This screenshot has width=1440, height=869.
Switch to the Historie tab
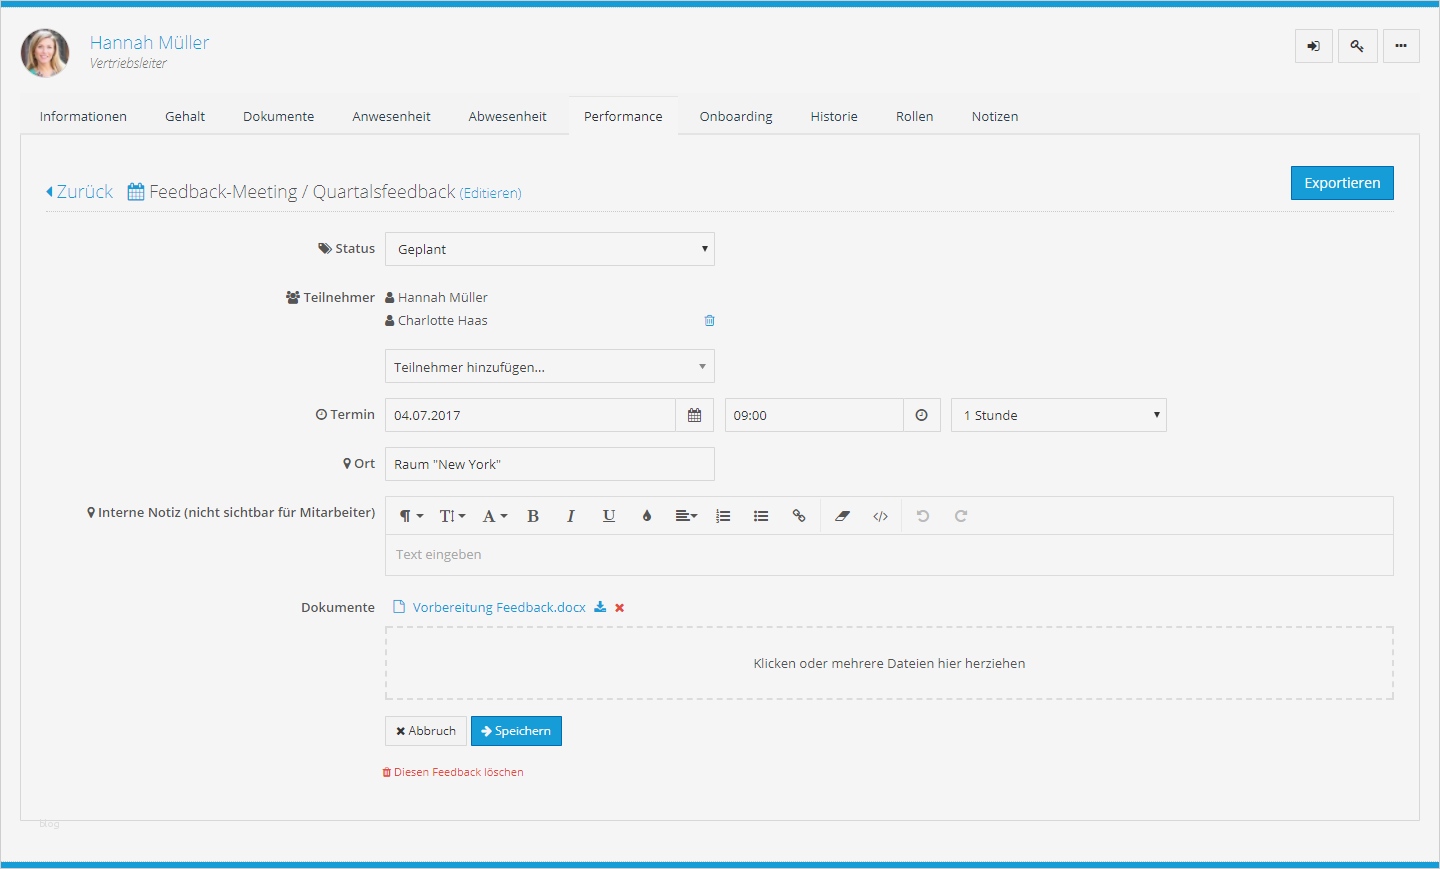click(834, 116)
